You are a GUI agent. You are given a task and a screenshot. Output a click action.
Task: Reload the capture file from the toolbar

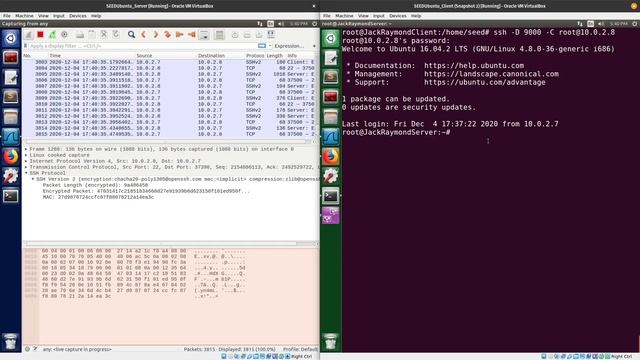pos(116,35)
